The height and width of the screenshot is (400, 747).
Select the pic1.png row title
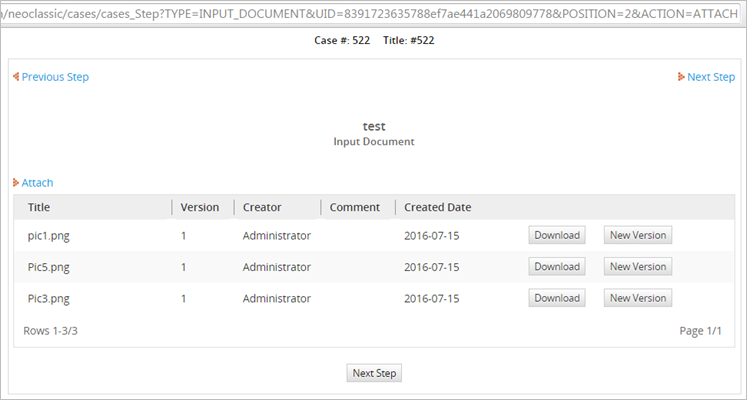coord(49,236)
